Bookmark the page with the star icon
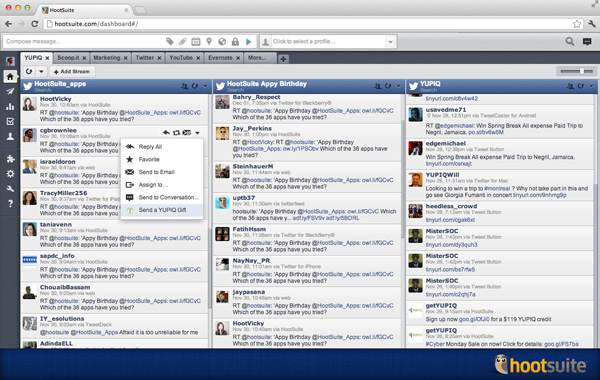 coord(577,24)
